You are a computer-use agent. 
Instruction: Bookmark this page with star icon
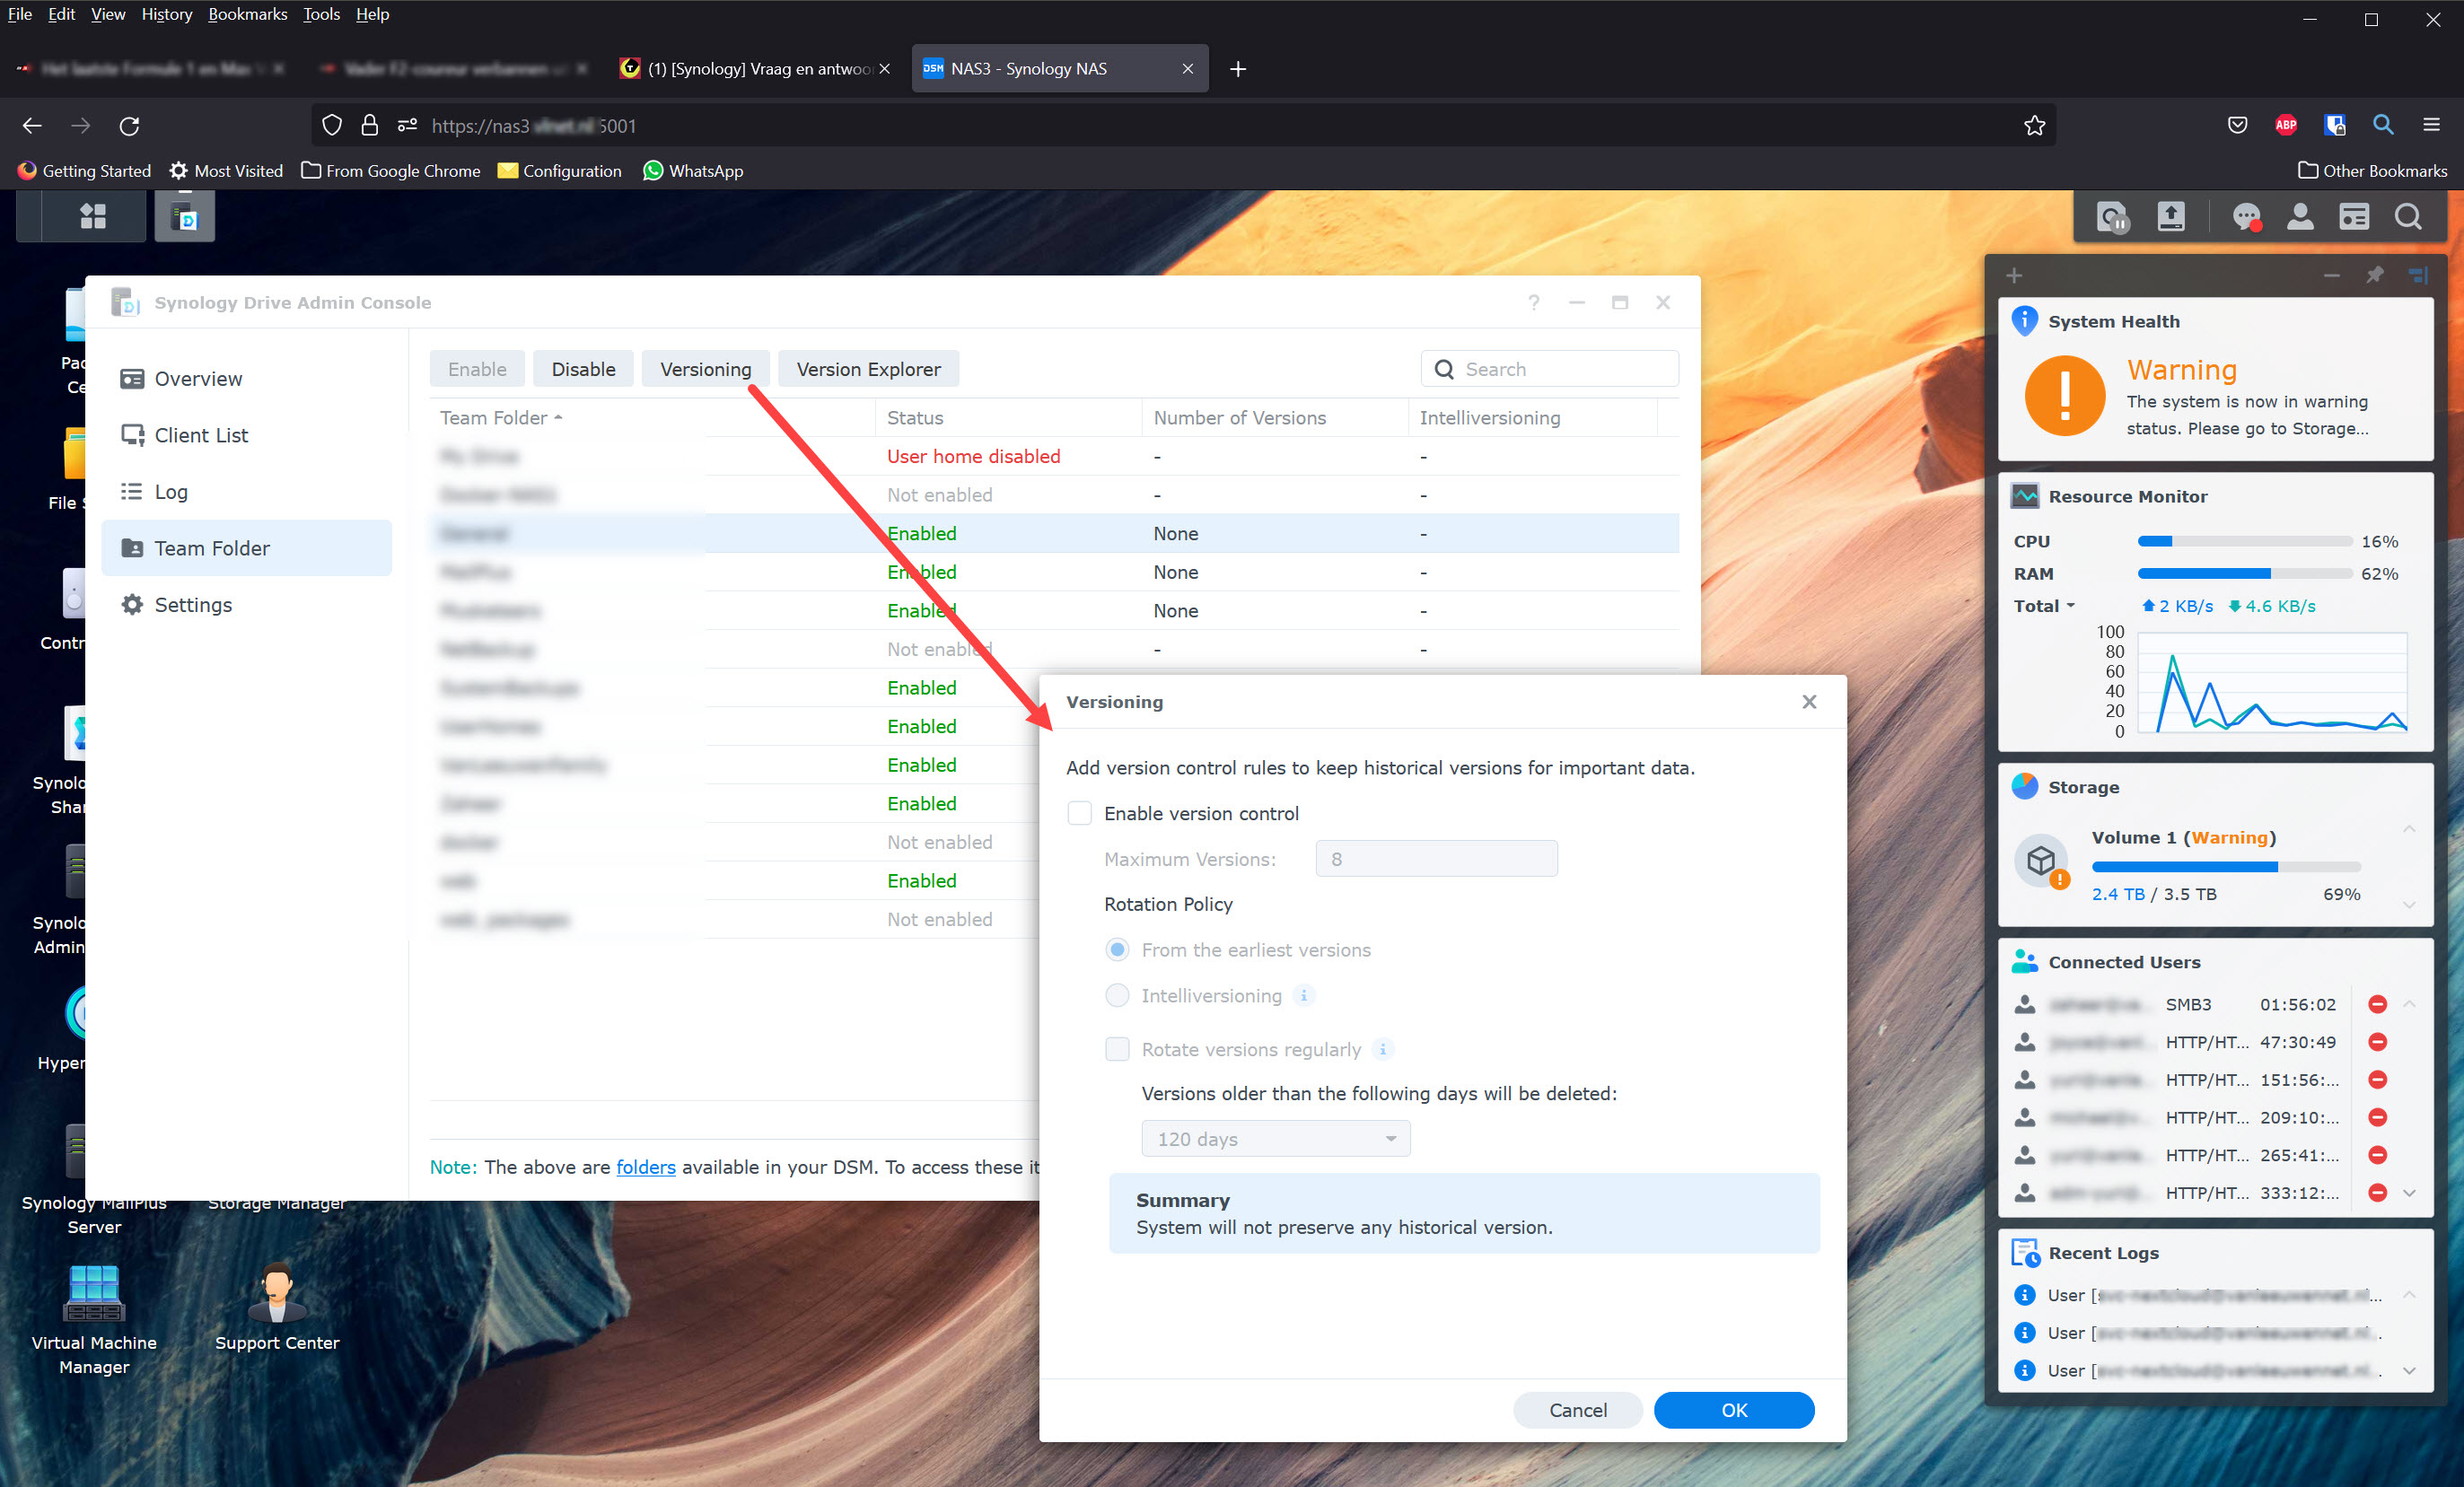point(2034,125)
